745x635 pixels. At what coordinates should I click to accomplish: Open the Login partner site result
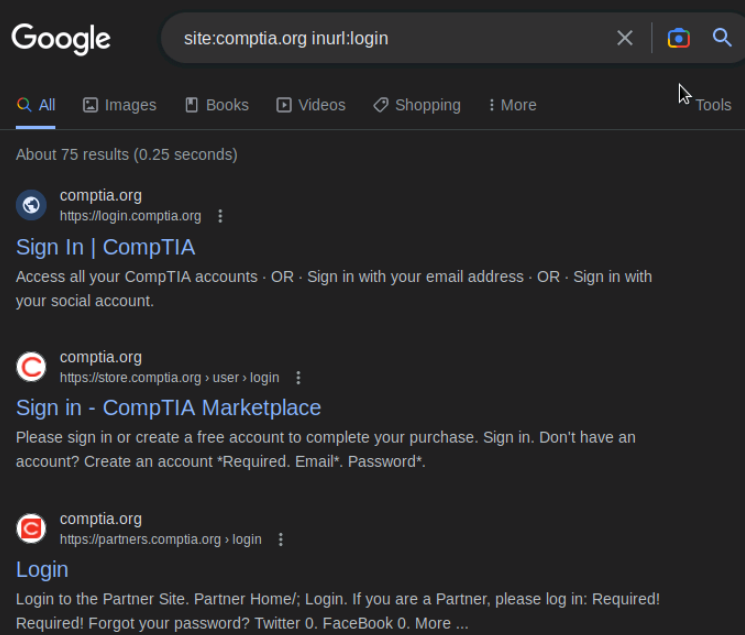coord(42,569)
